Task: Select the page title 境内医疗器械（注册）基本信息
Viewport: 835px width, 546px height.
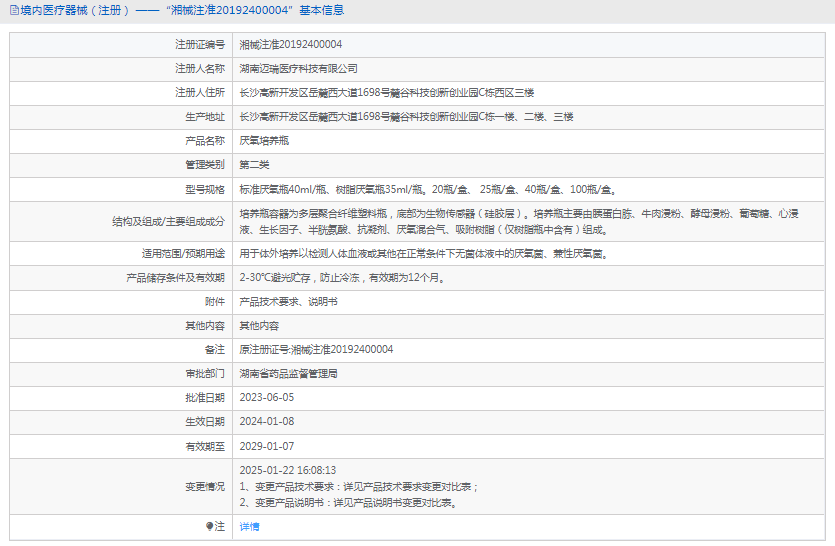Action: [182, 10]
